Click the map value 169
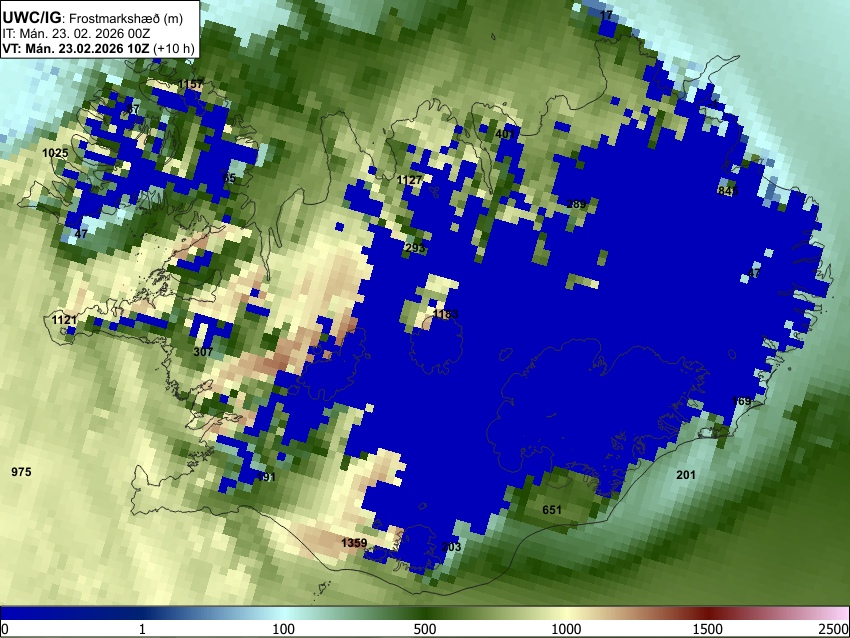This screenshot has width=850, height=638. point(742,401)
